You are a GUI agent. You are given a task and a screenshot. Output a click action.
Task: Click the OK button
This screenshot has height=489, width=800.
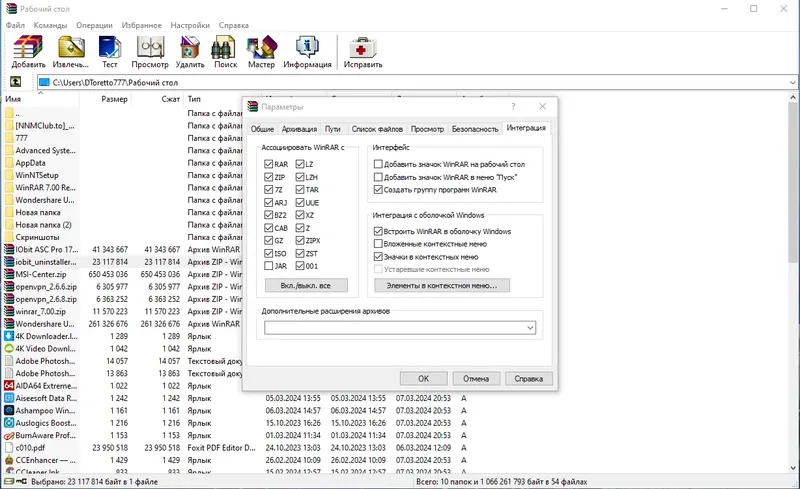tap(423, 379)
